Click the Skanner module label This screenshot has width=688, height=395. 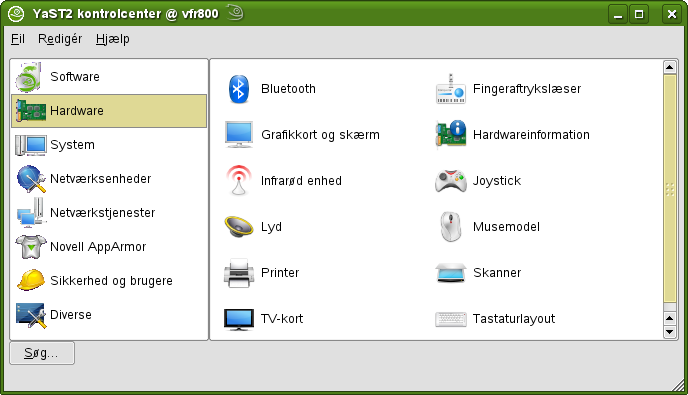[x=497, y=273]
